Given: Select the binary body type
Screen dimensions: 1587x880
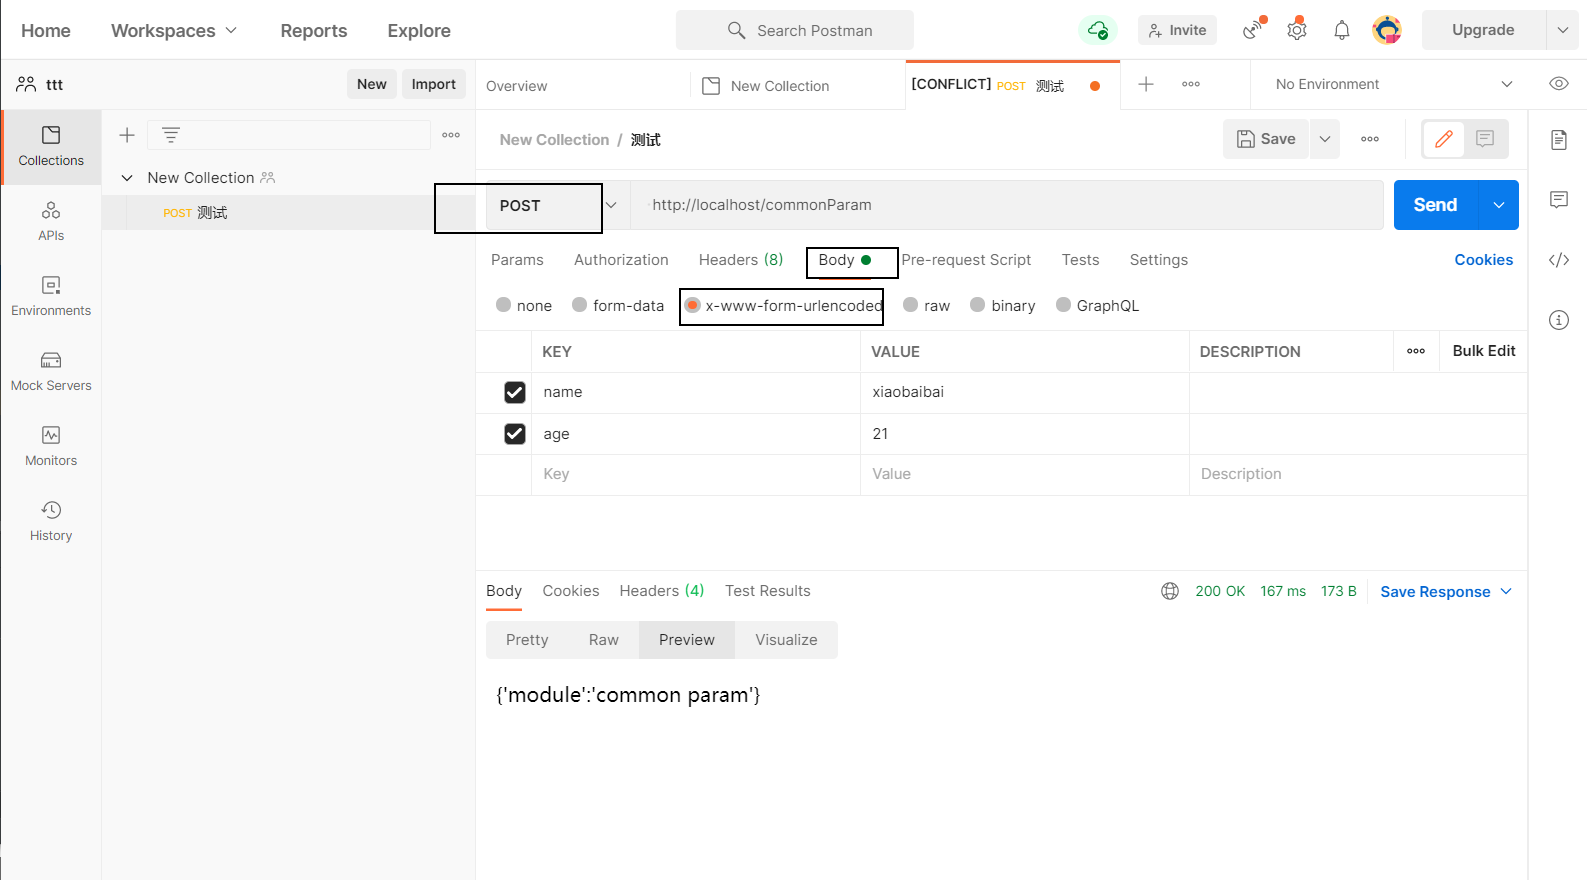Looking at the screenshot, I should pyautogui.click(x=1003, y=305).
